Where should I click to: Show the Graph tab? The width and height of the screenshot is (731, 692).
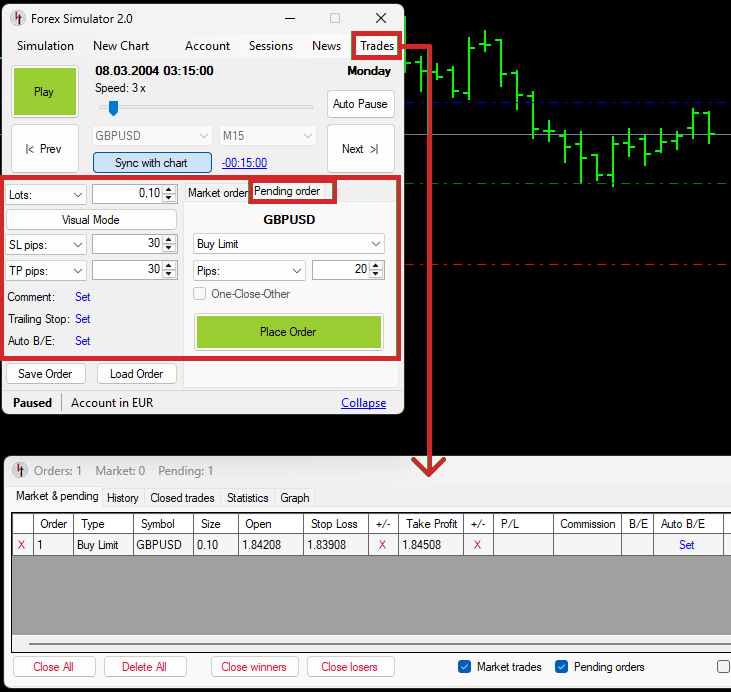(x=295, y=498)
